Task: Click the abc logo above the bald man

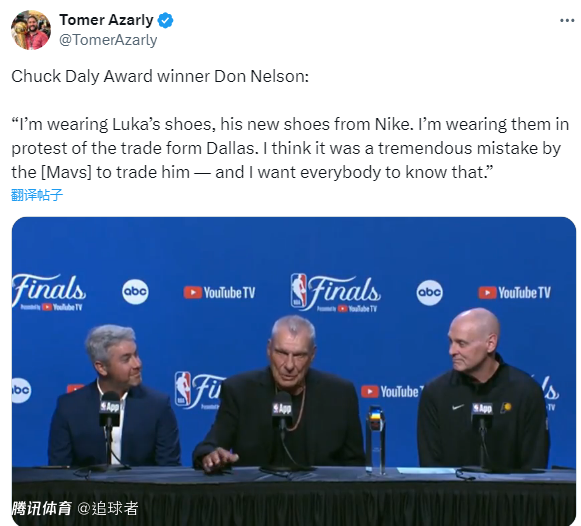Action: coord(429,293)
